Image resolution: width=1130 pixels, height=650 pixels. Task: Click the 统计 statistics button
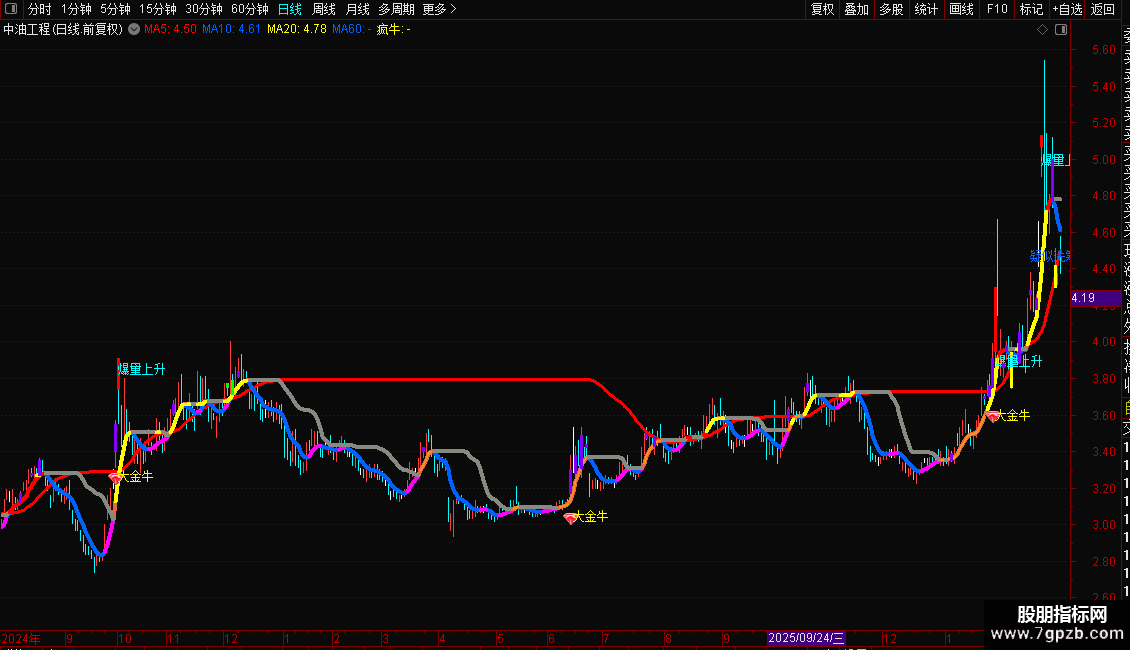point(926,9)
